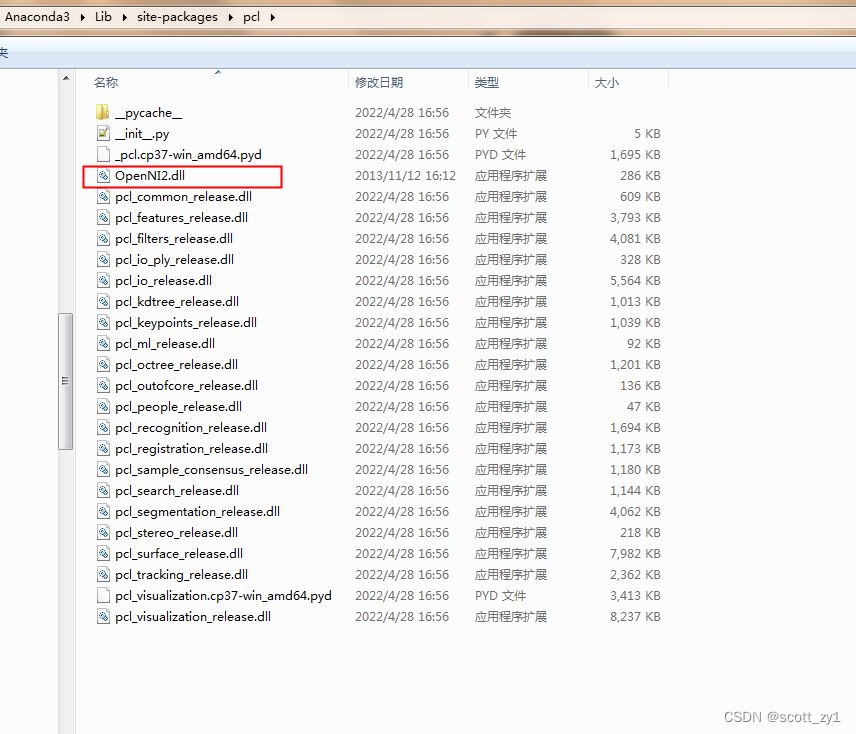856x734 pixels.
Task: Select the file name OpenNI2.dll
Action: pos(150,176)
